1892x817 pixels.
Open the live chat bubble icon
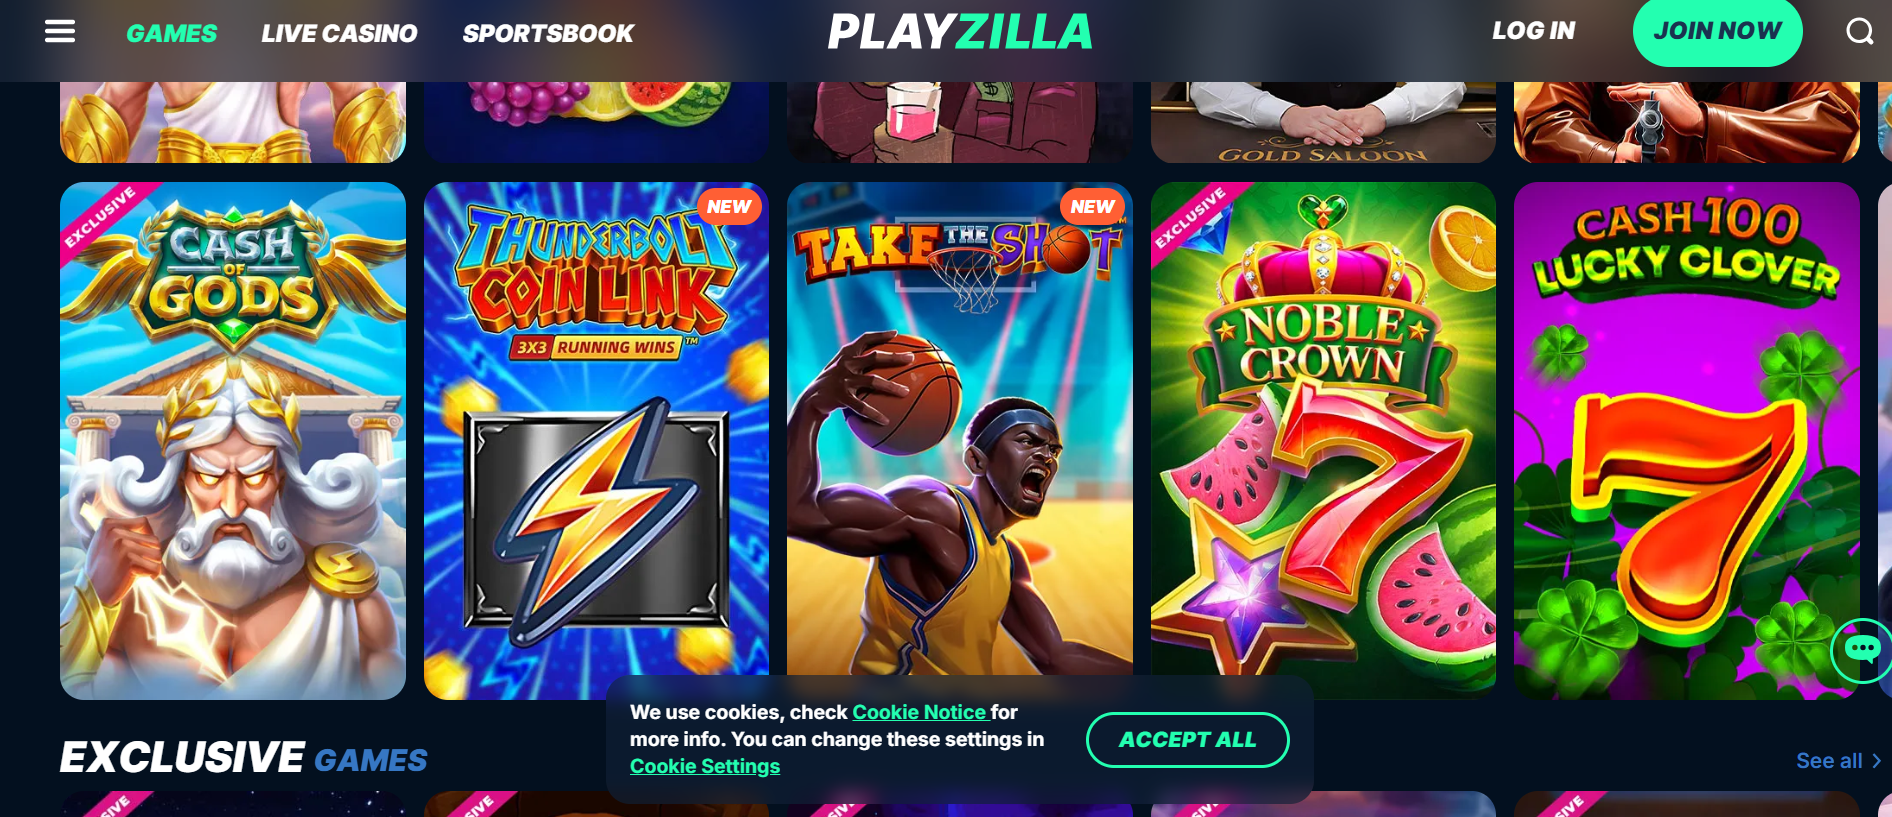coord(1862,650)
